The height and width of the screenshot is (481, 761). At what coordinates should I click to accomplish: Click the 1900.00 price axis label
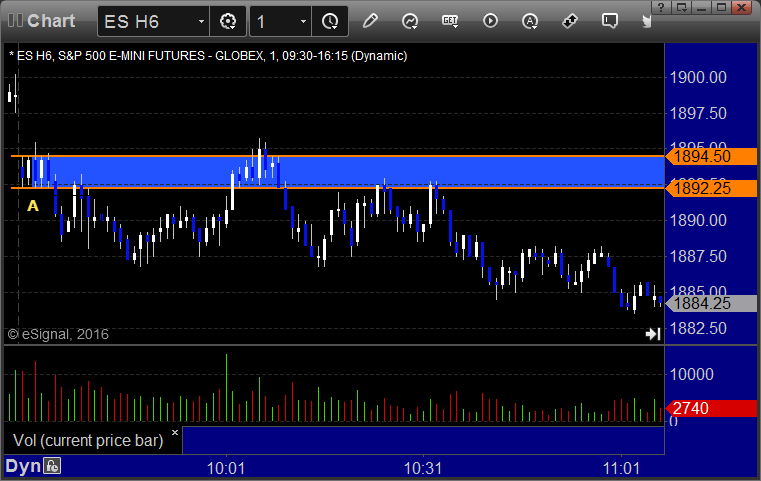(x=698, y=77)
